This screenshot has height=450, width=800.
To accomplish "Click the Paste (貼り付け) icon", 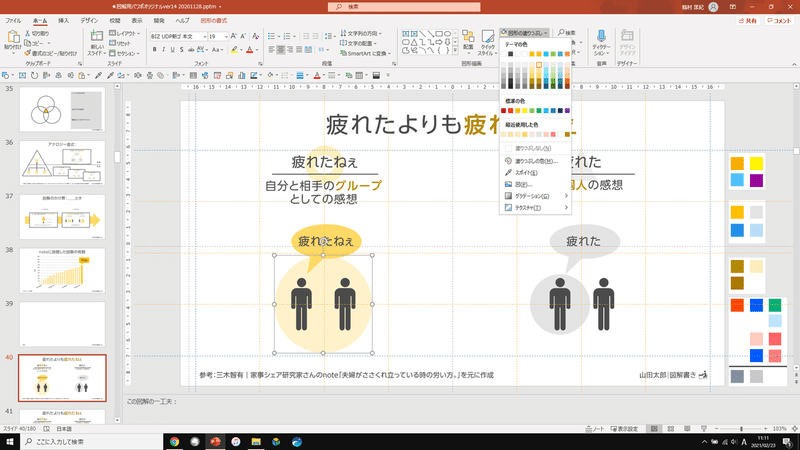I will click(13, 37).
